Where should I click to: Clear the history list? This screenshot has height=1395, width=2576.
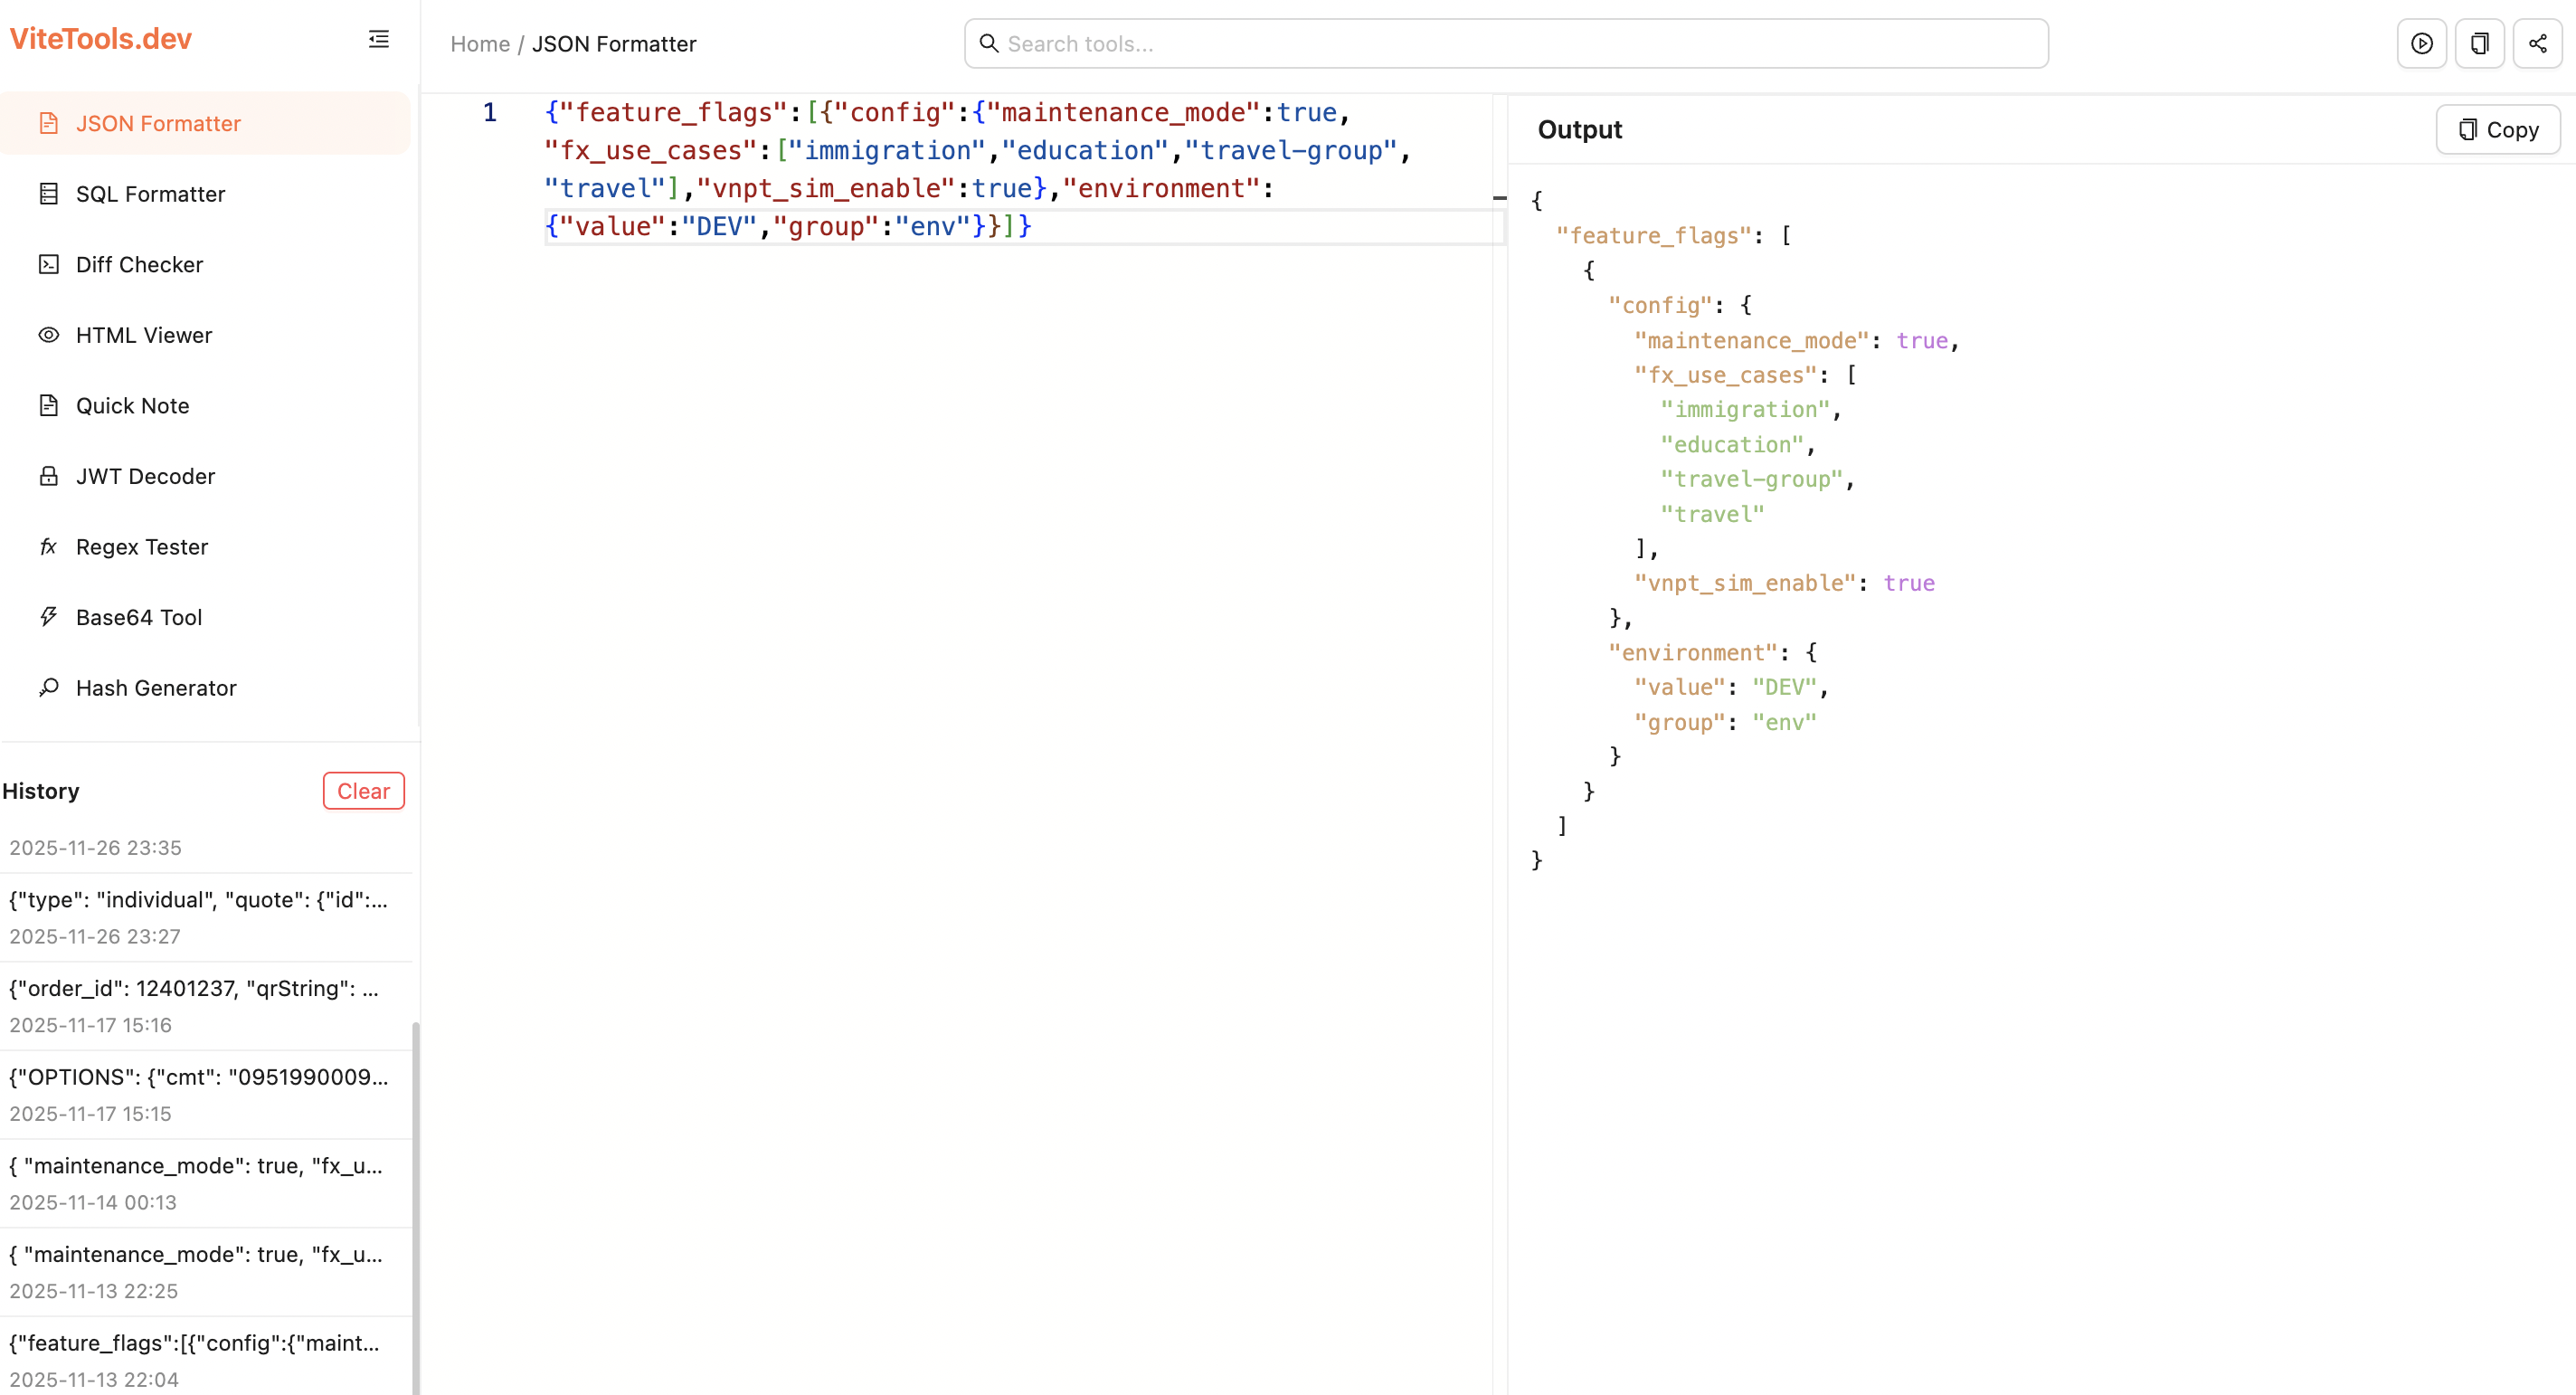tap(363, 790)
